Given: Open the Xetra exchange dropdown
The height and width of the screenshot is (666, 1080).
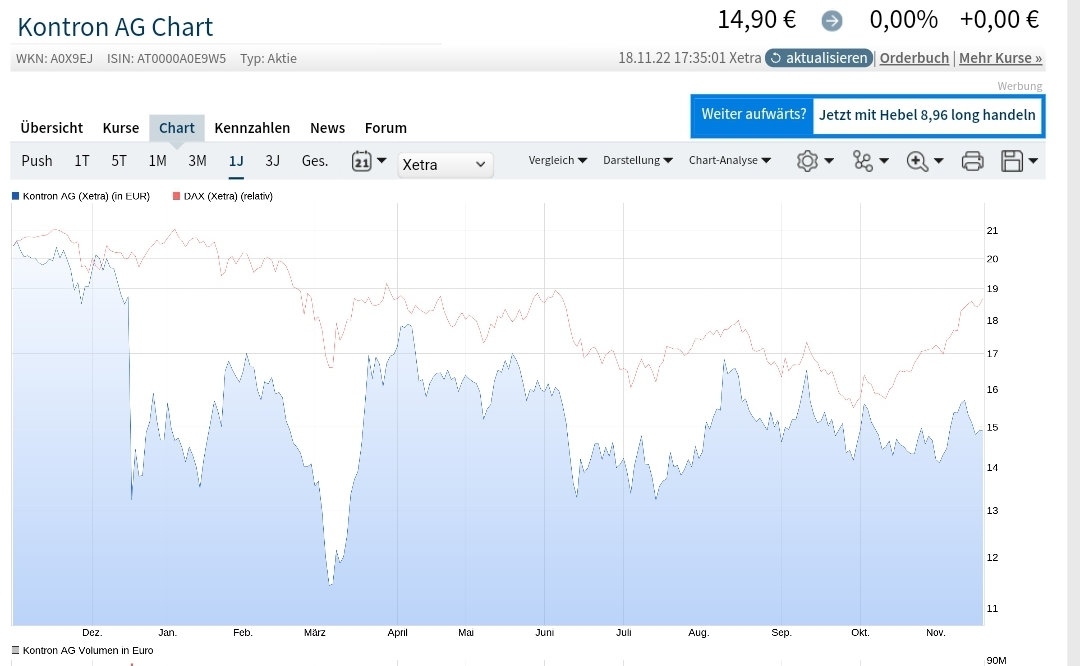Looking at the screenshot, I should 445,164.
